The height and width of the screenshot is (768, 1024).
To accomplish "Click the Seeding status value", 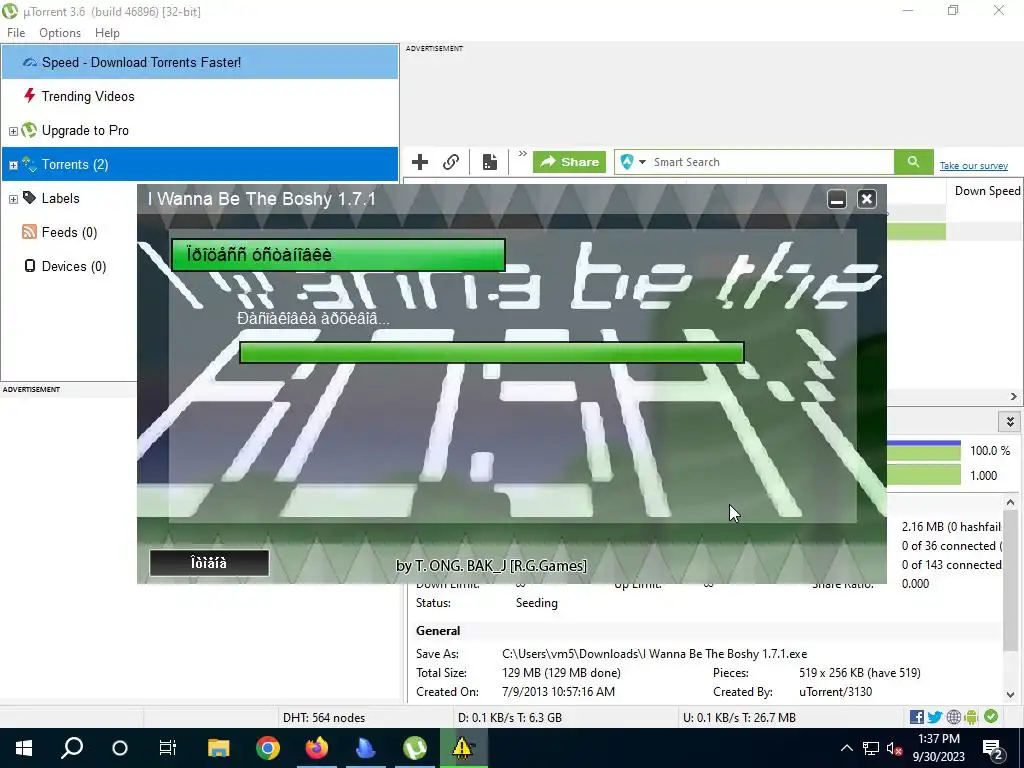I will (537, 603).
